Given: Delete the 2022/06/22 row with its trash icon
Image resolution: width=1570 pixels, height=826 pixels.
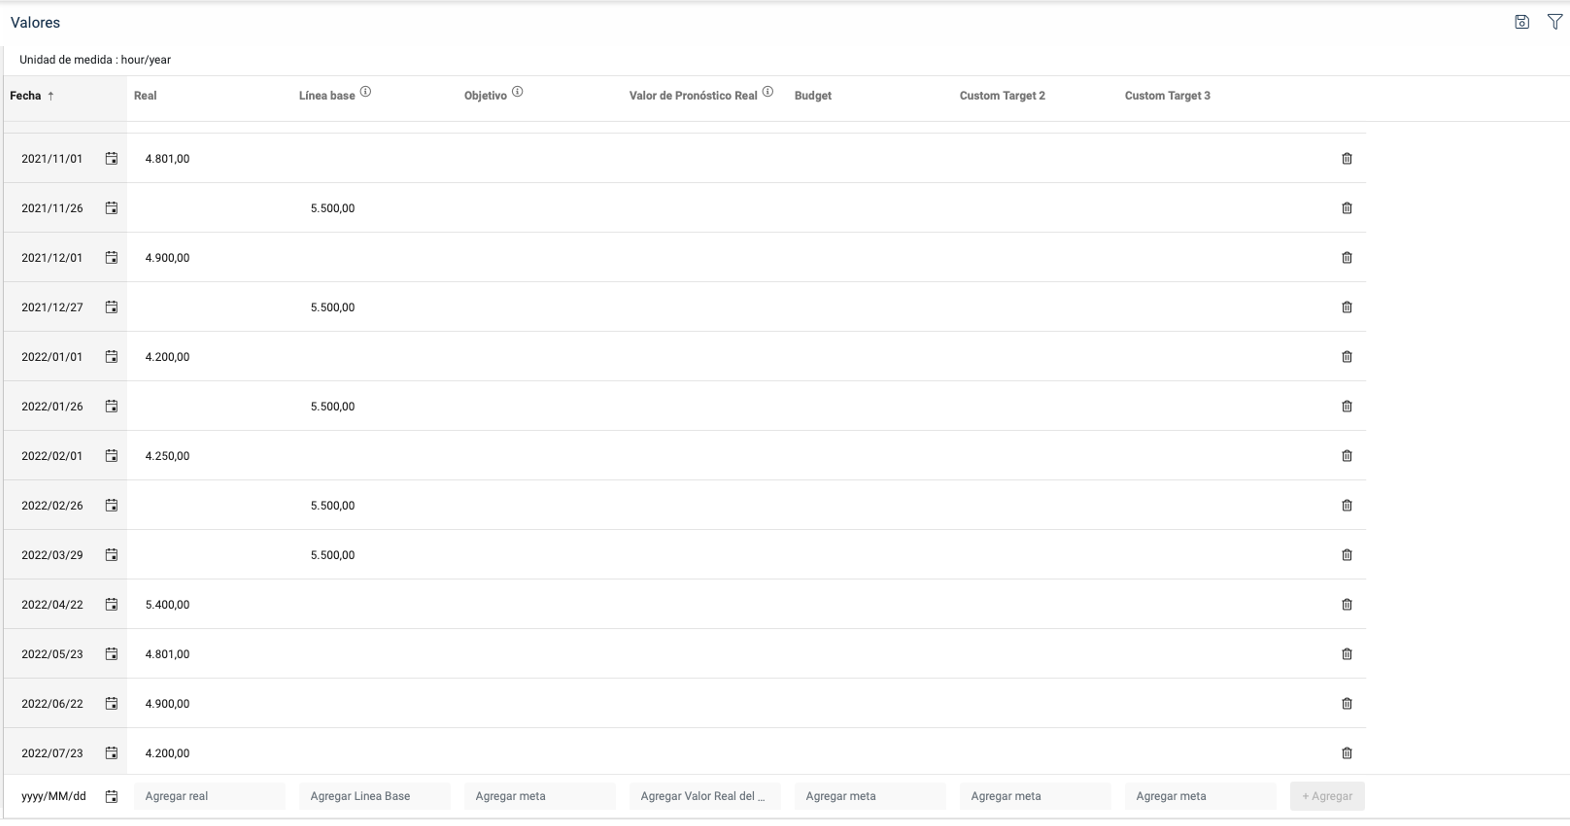Looking at the screenshot, I should [1347, 703].
